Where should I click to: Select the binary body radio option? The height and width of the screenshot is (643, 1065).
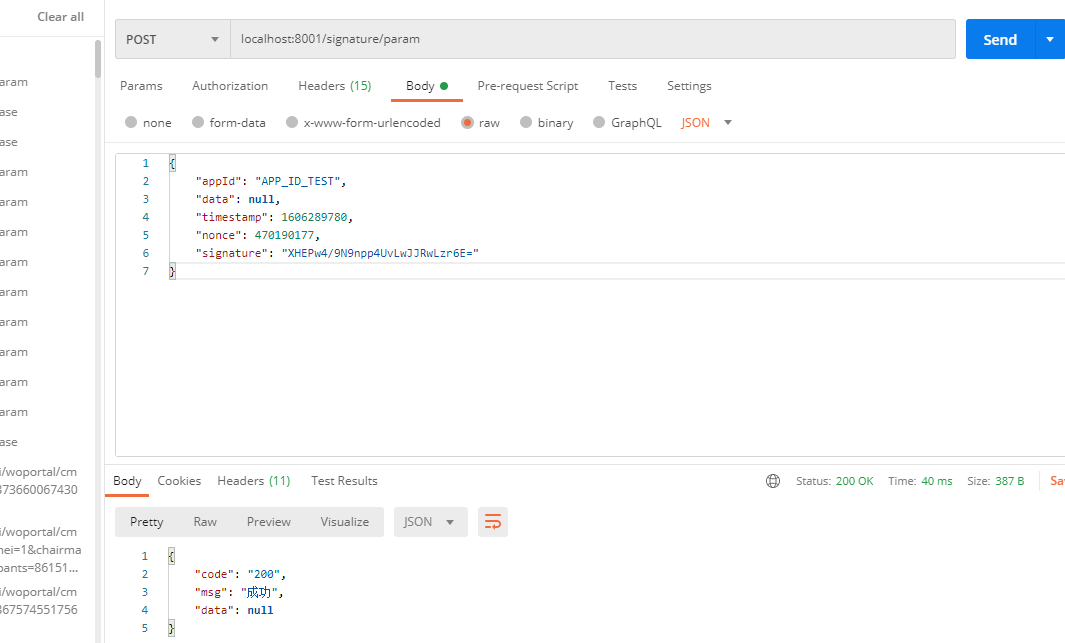coord(526,122)
